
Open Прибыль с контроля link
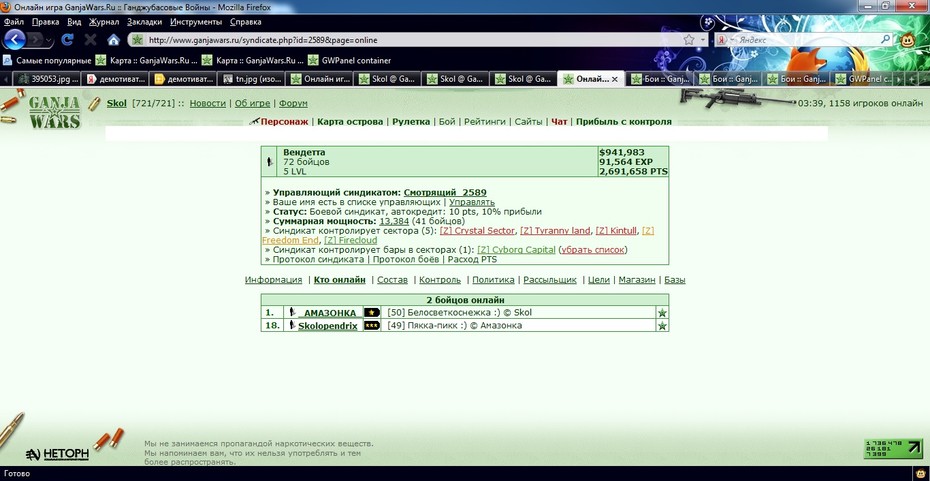tap(624, 122)
